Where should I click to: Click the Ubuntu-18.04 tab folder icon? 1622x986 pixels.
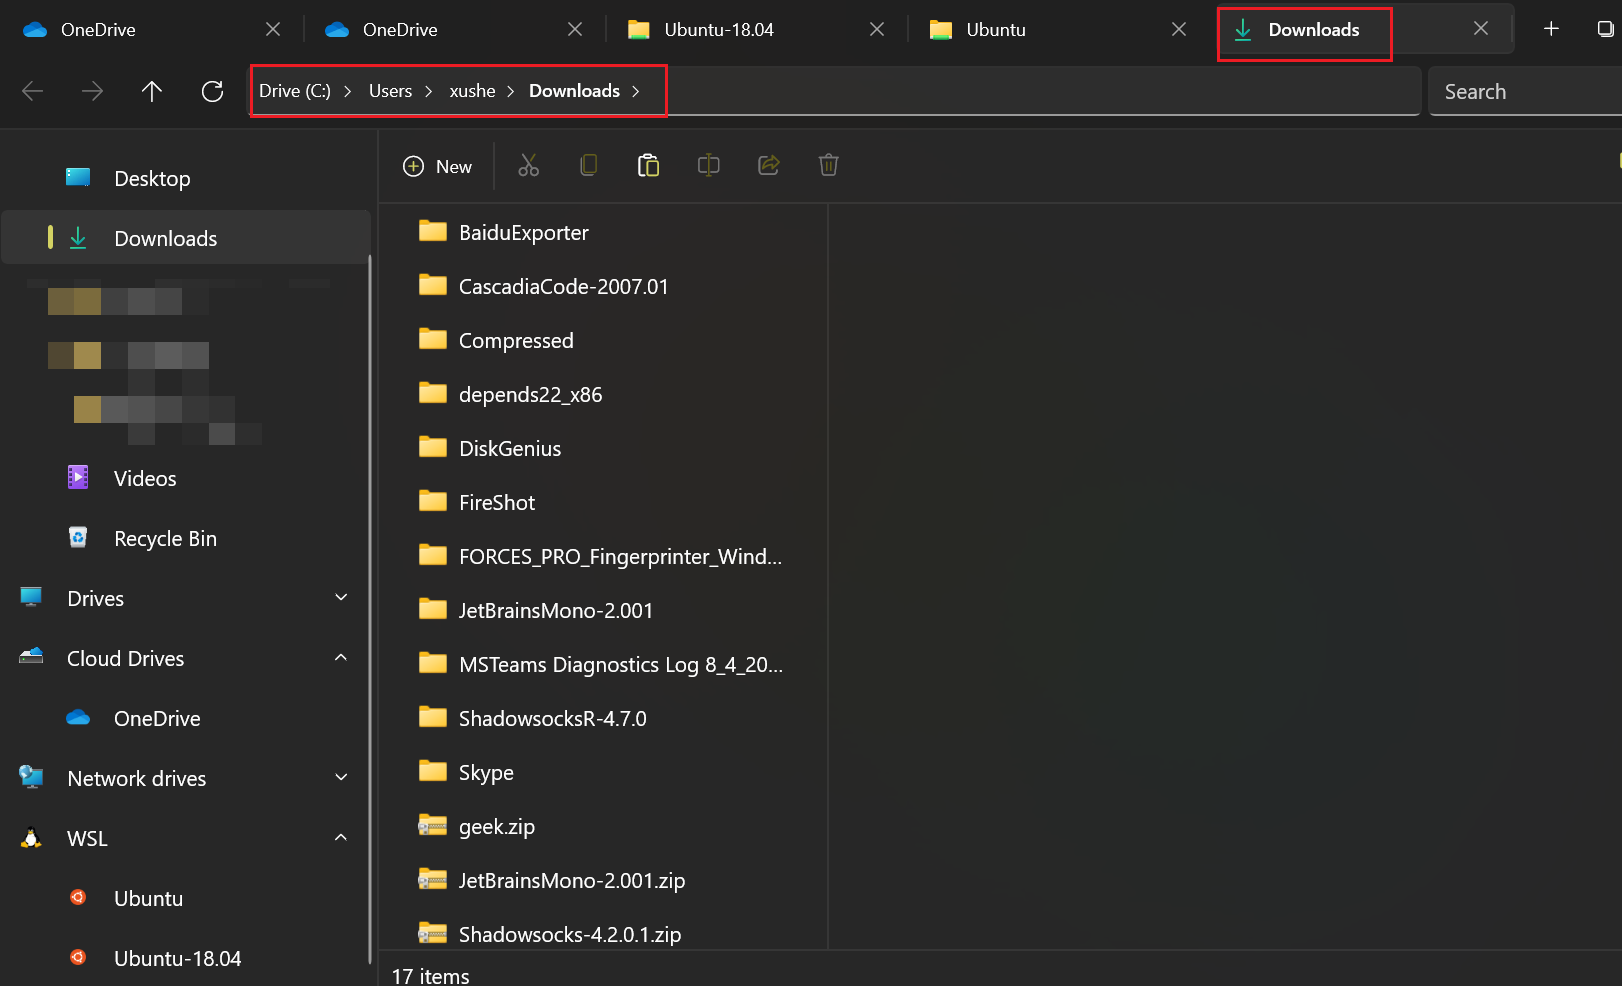(638, 30)
